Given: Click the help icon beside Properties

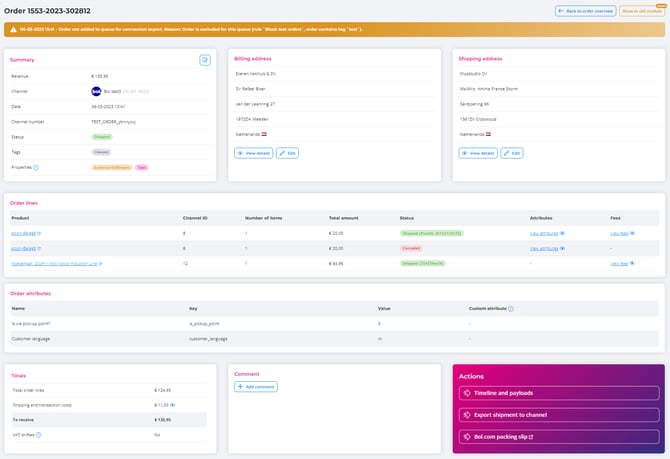Looking at the screenshot, I should (x=36, y=168).
